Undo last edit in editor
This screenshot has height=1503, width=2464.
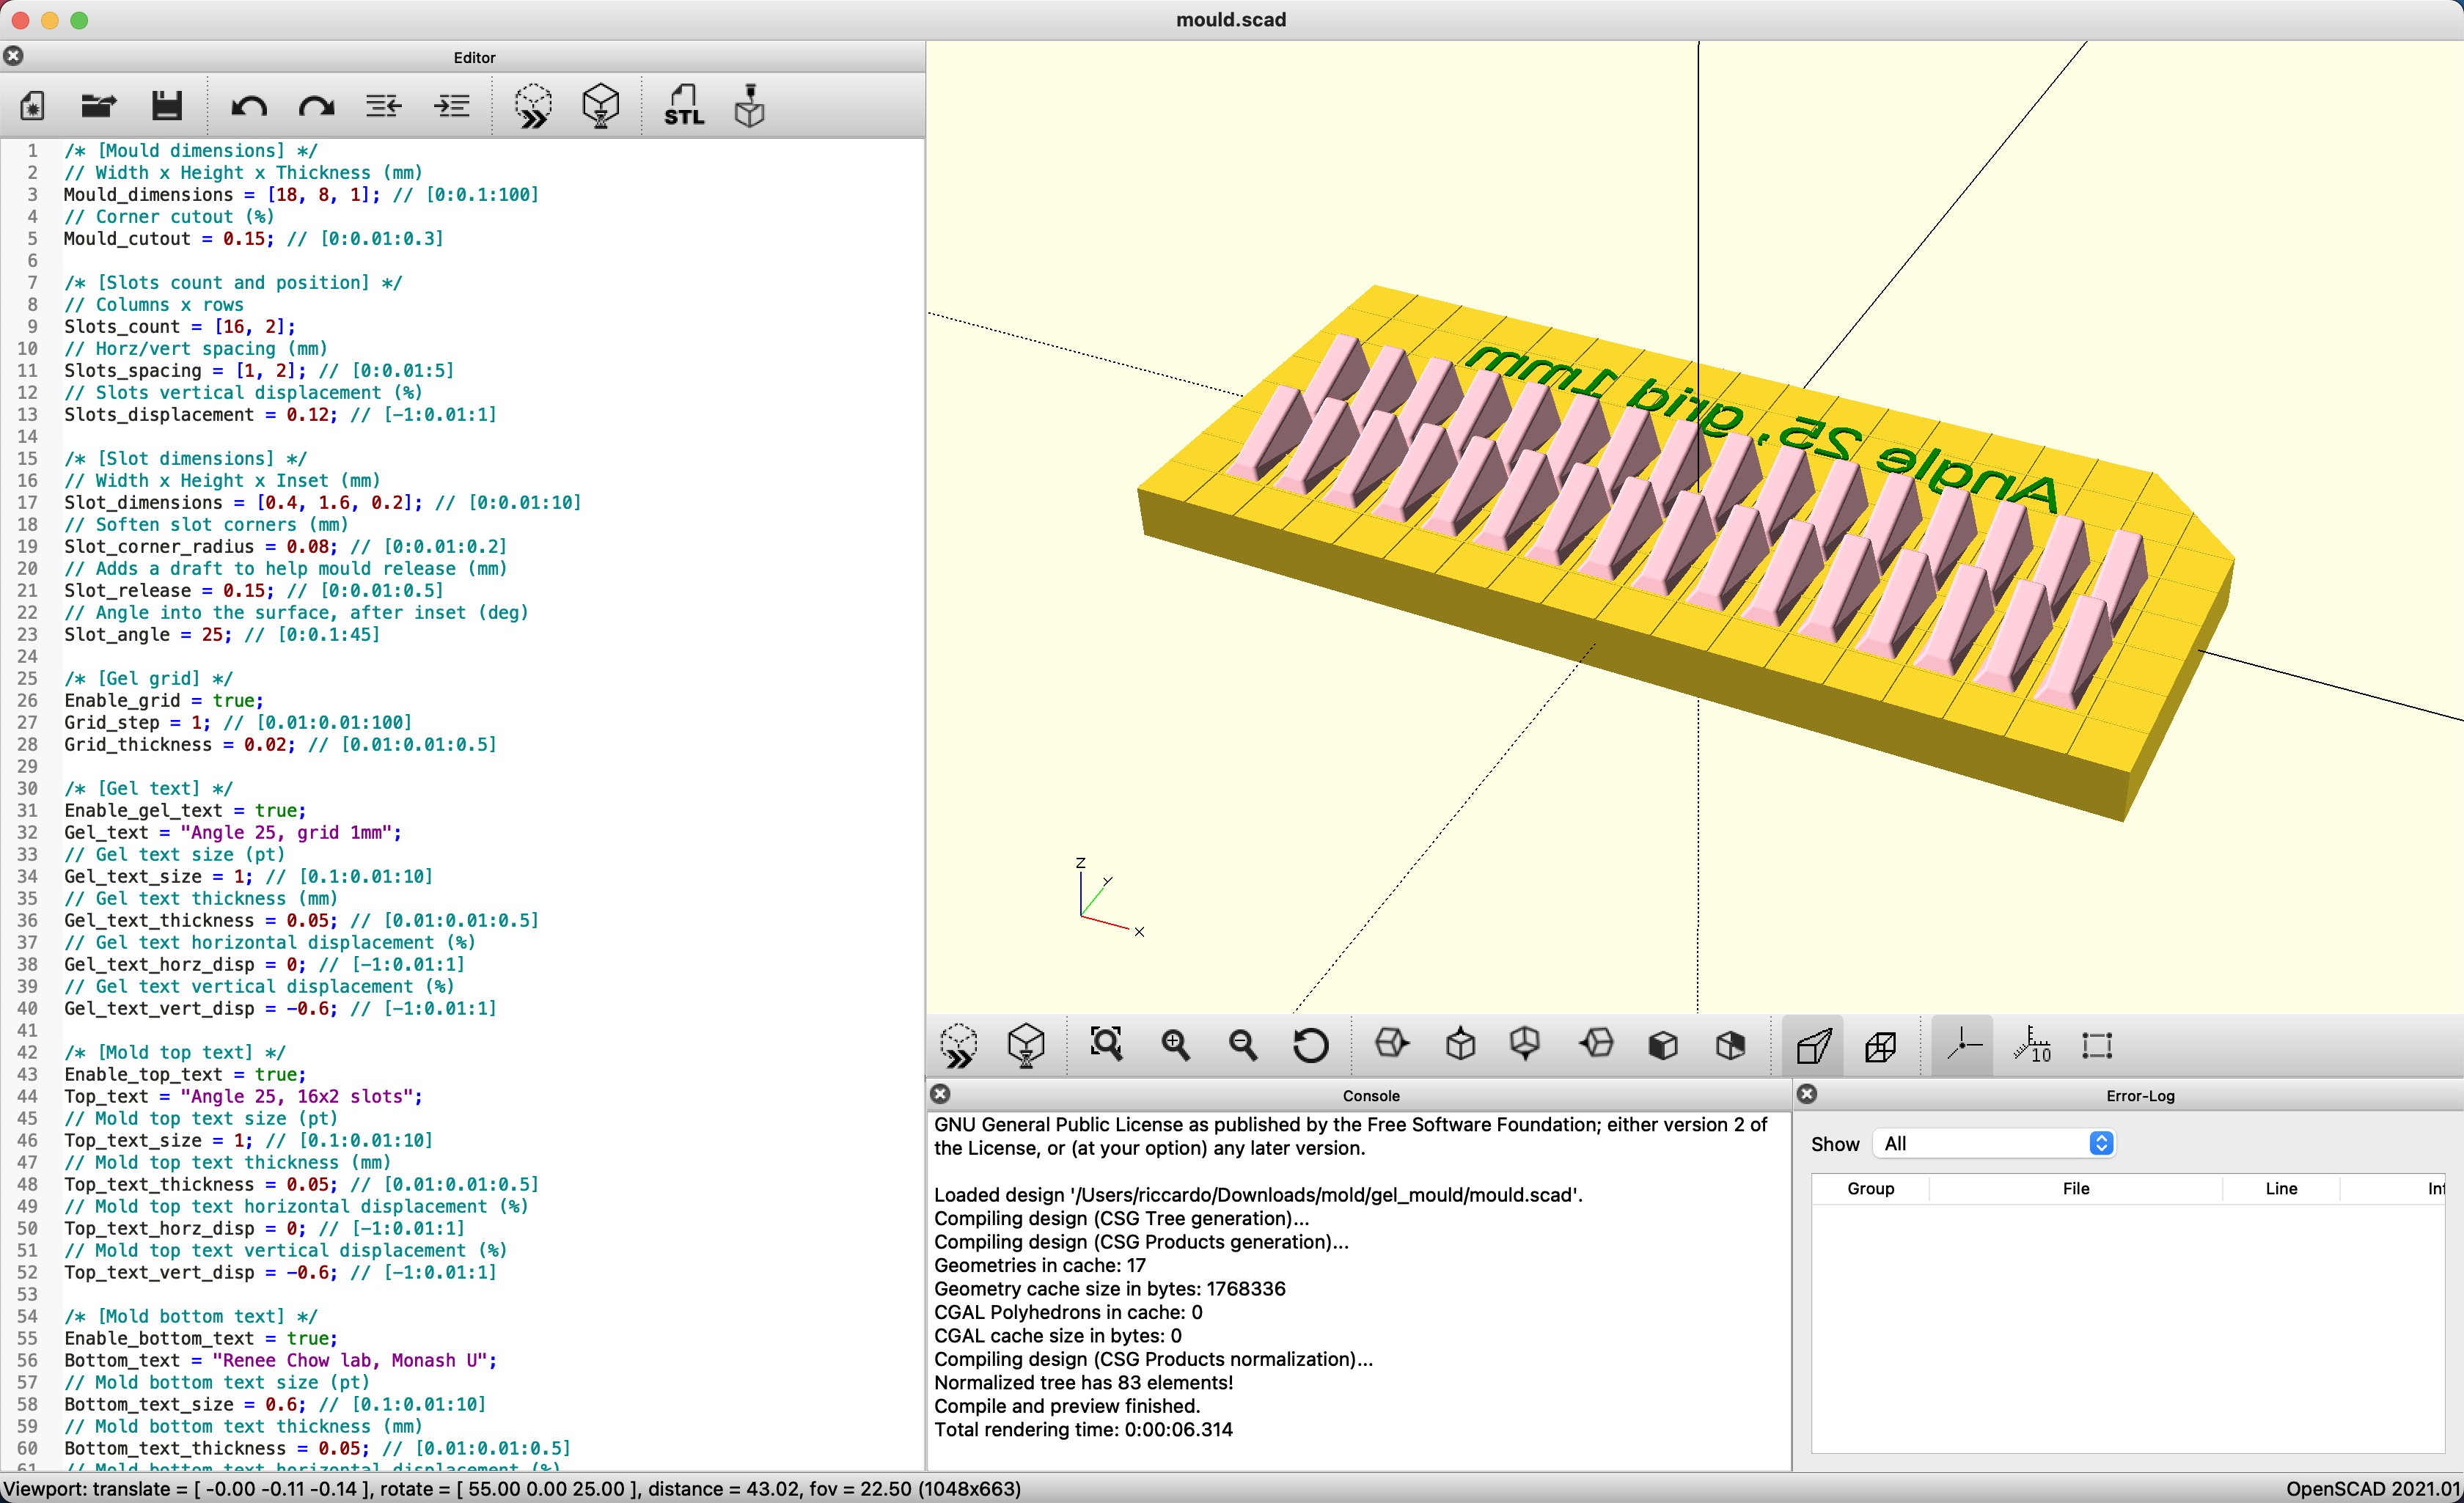248,105
